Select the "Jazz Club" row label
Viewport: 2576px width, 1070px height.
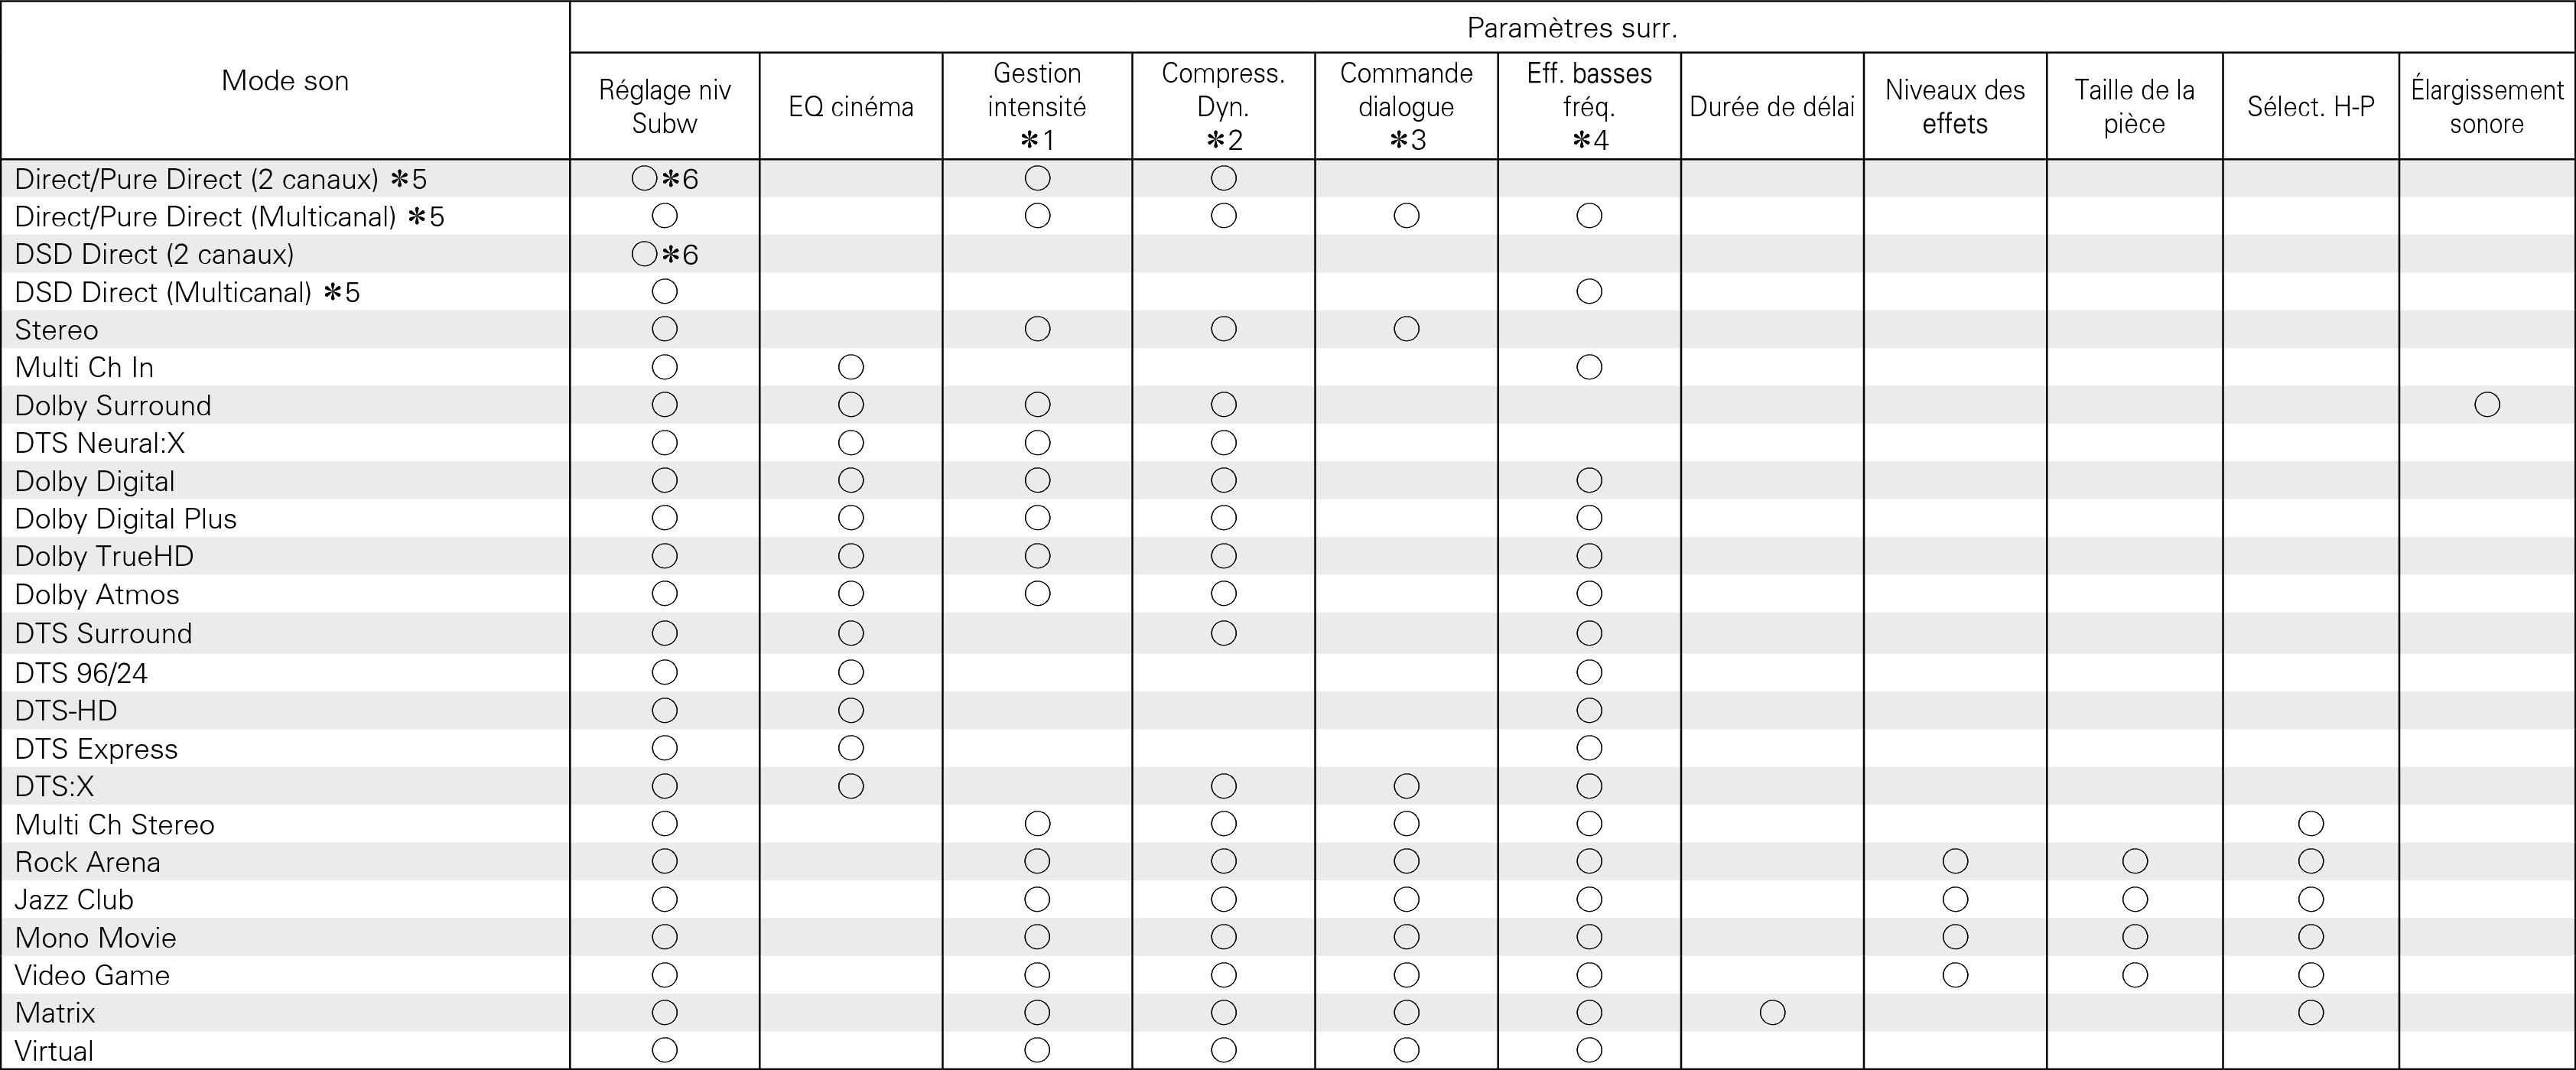point(74,900)
